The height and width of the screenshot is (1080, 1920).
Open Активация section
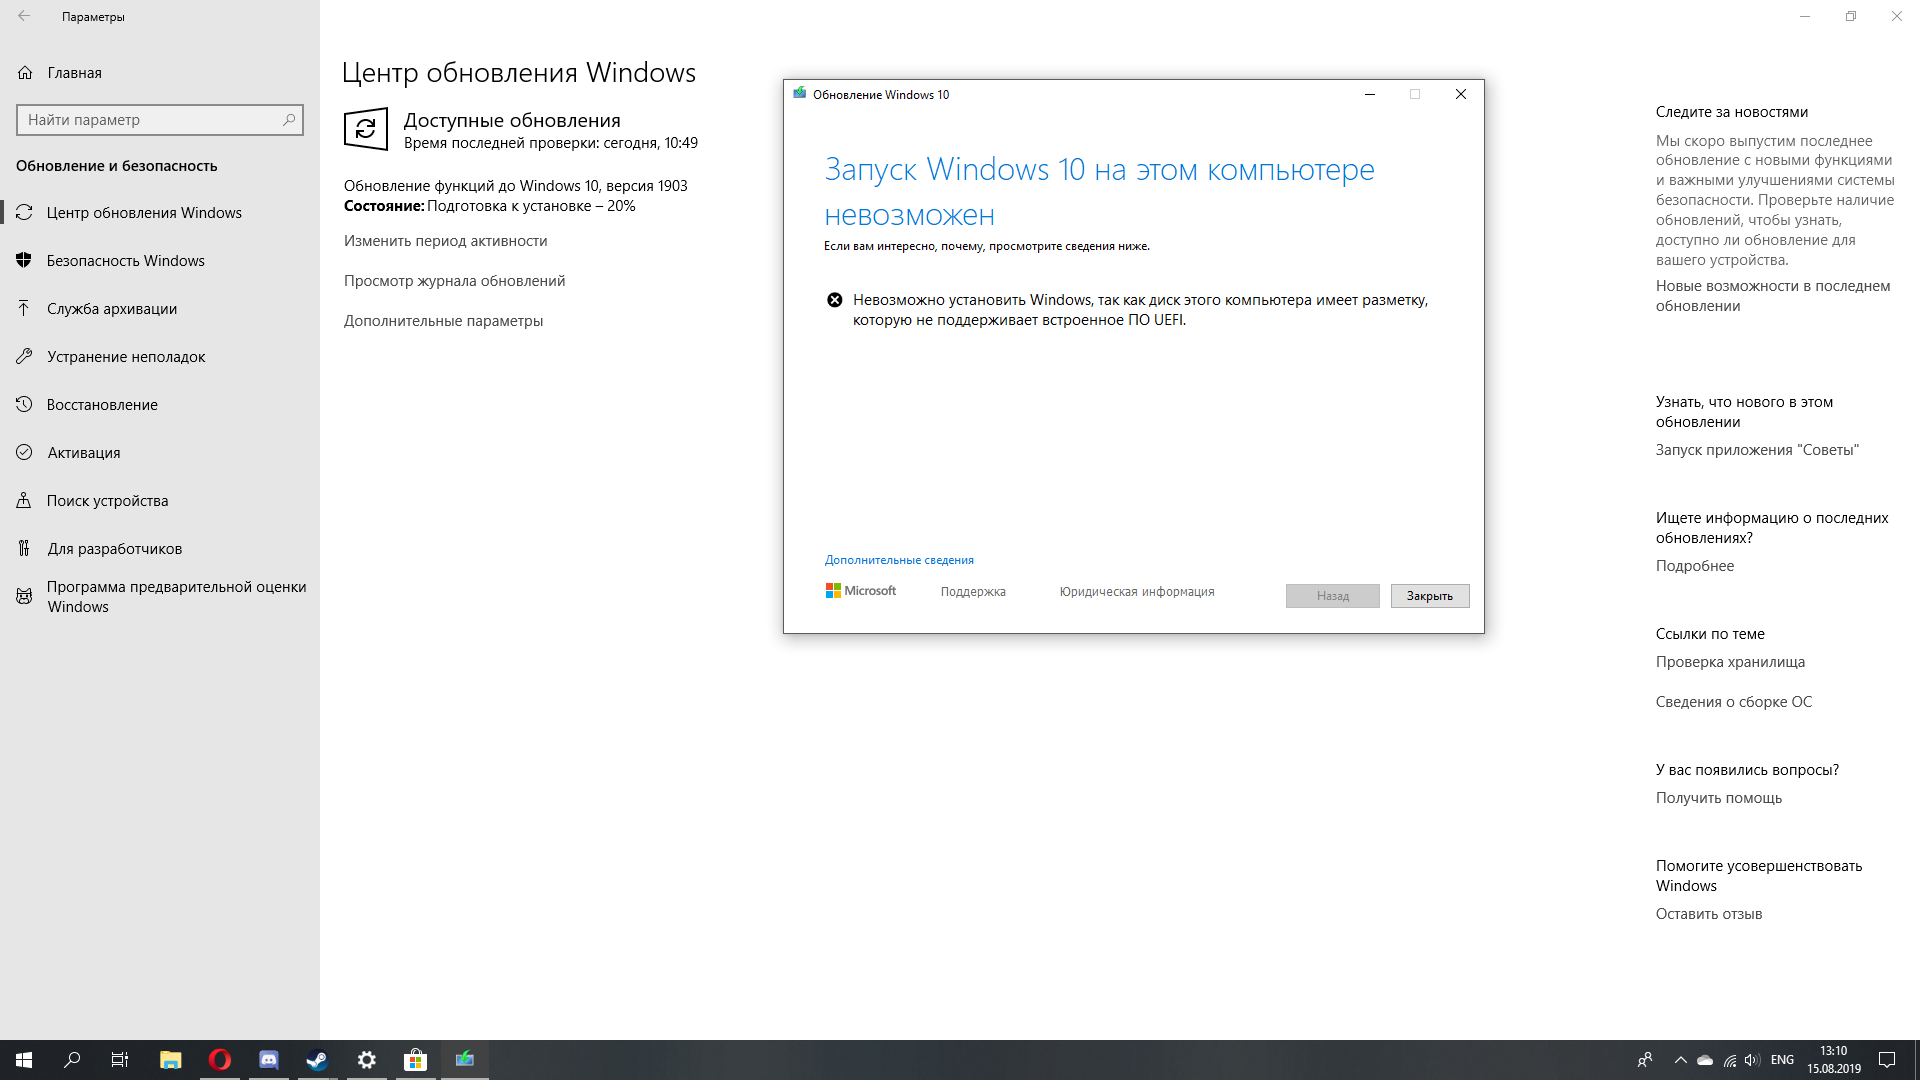pyautogui.click(x=160, y=453)
